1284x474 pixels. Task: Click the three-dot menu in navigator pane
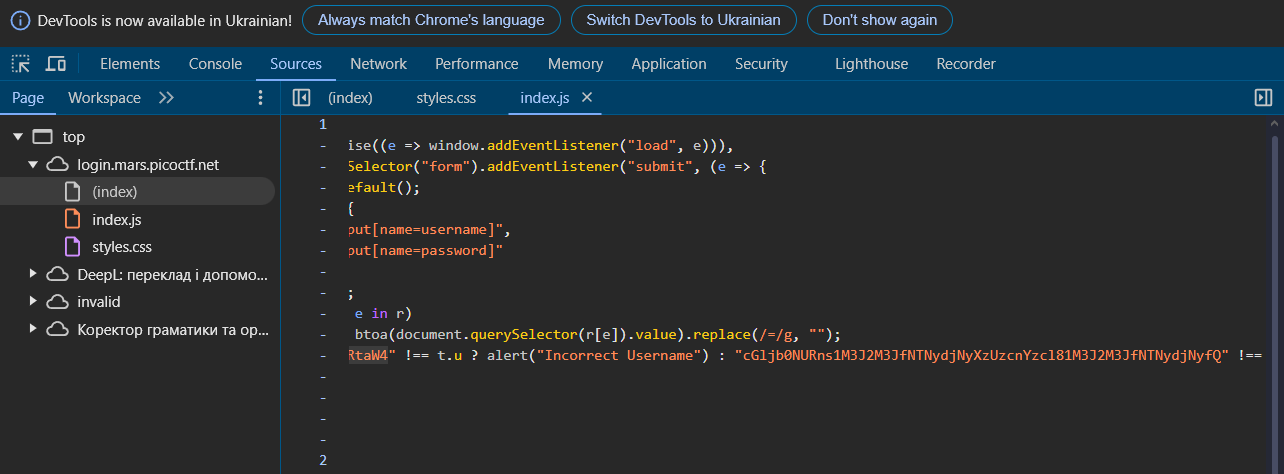point(261,98)
